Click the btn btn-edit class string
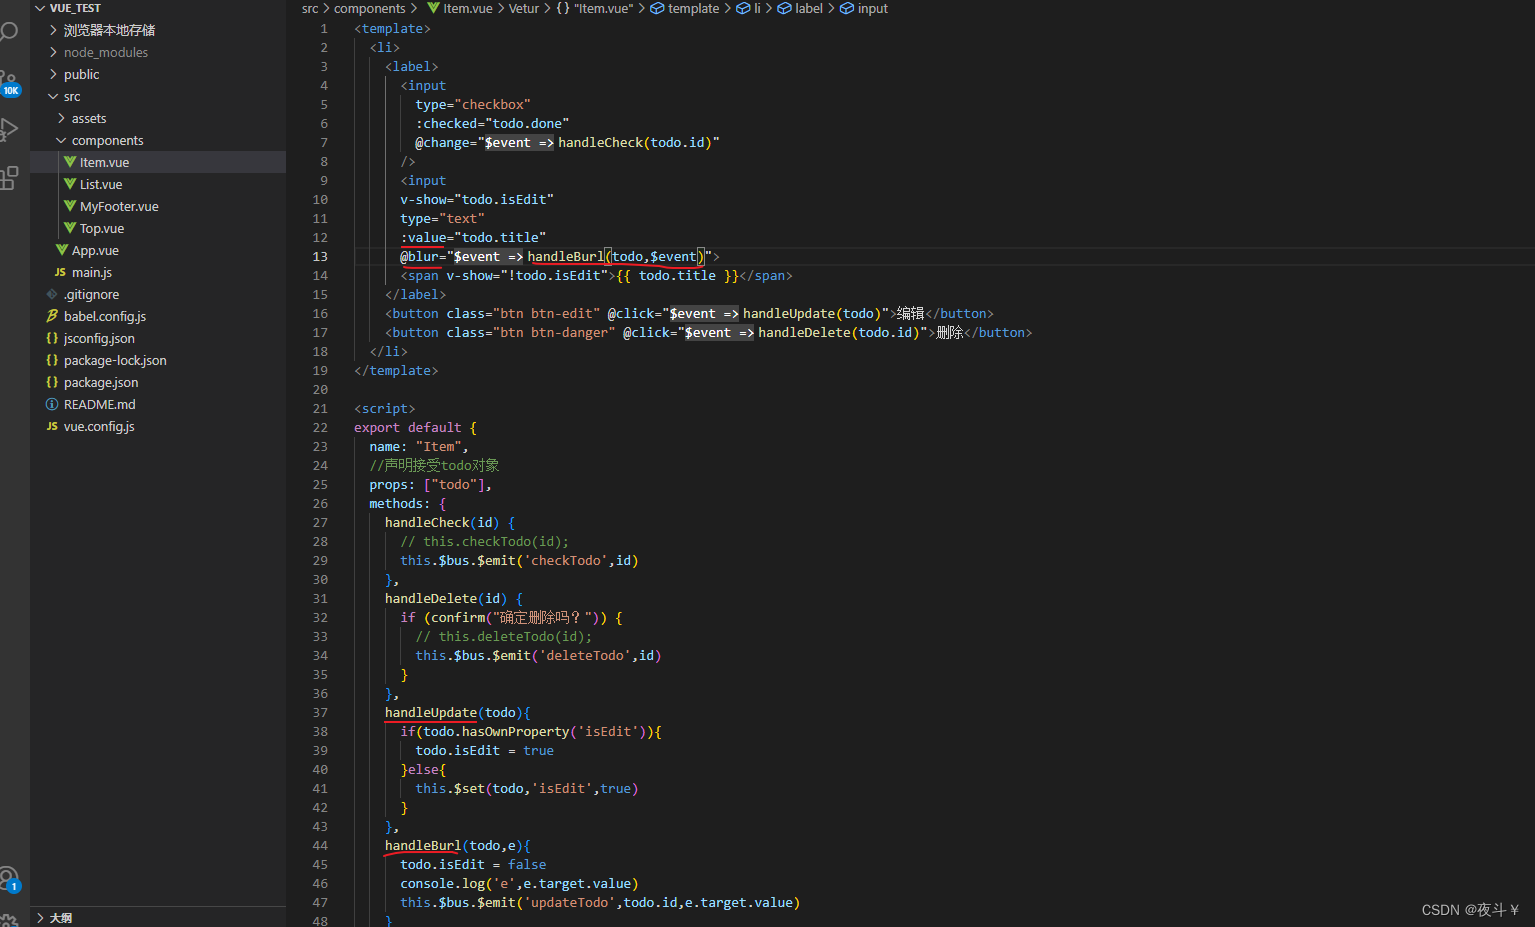 point(546,313)
